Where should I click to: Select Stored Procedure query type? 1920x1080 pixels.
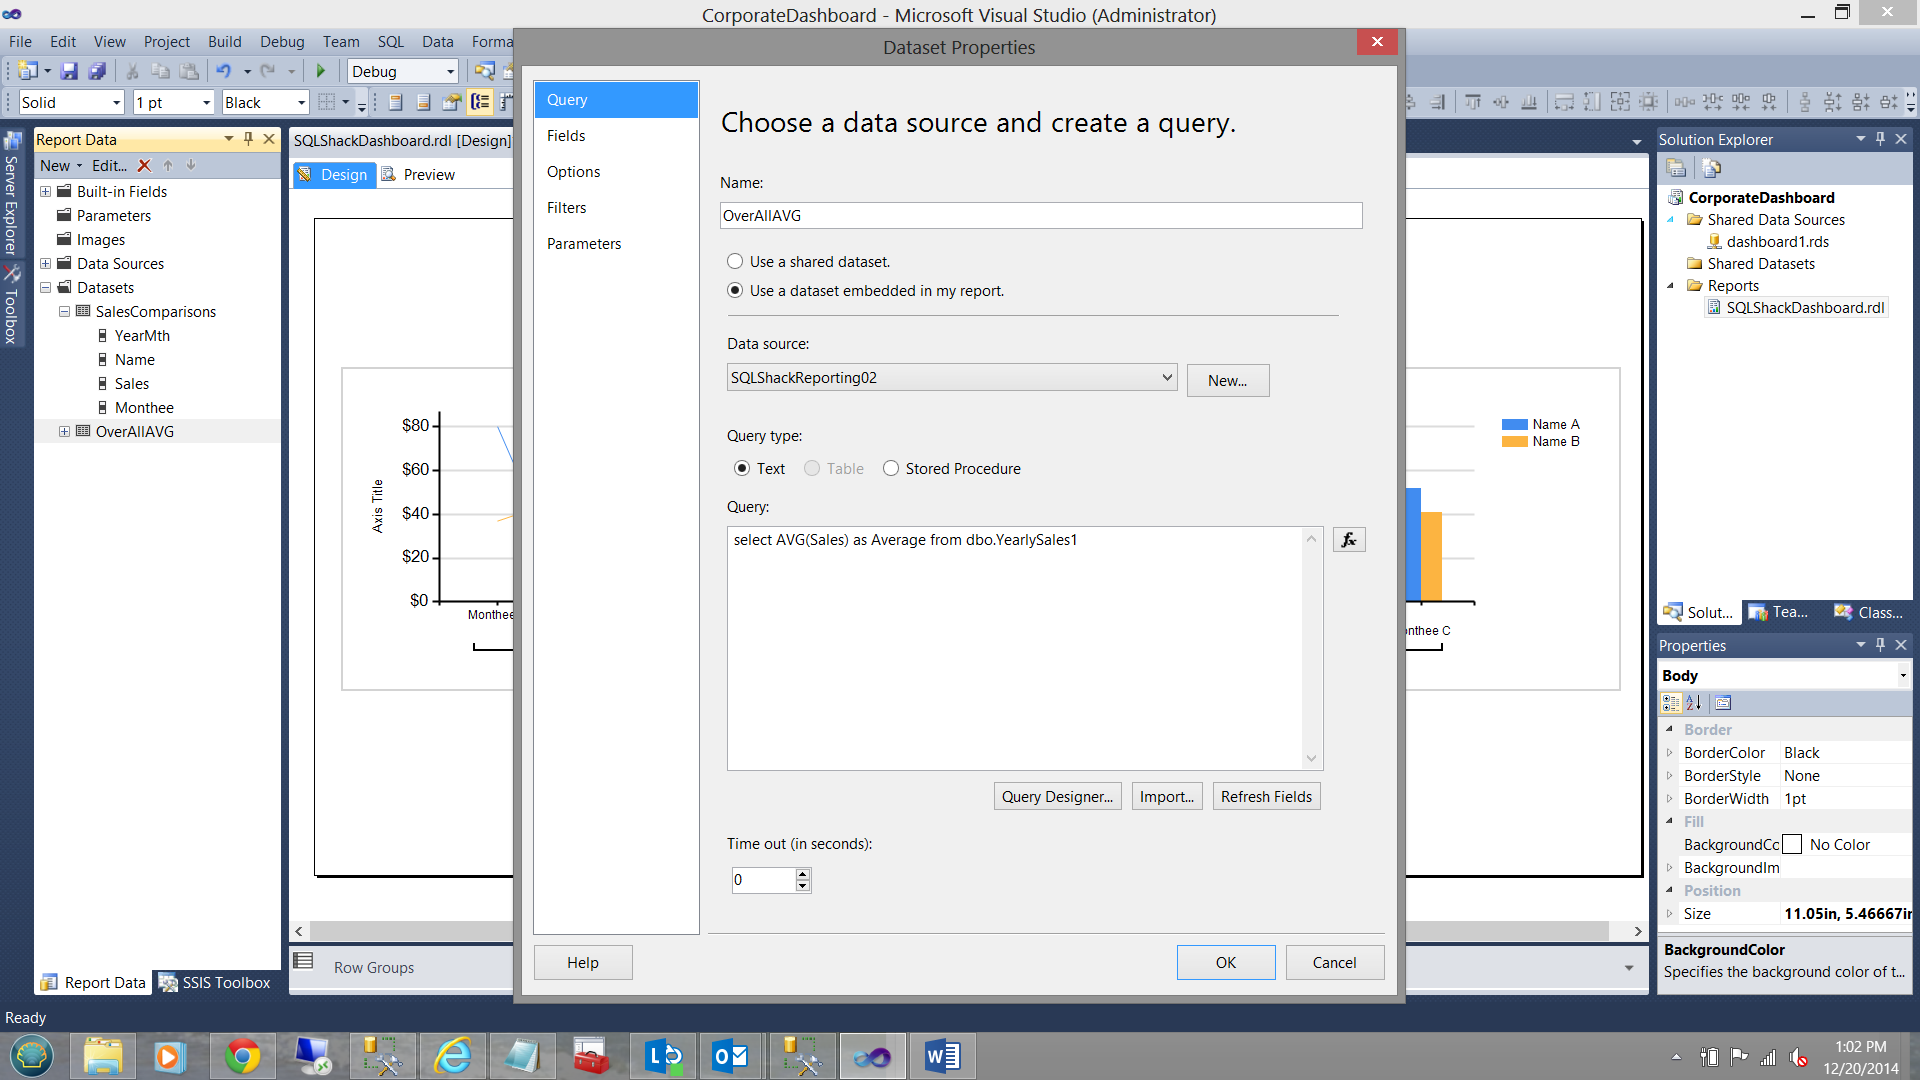click(x=891, y=468)
